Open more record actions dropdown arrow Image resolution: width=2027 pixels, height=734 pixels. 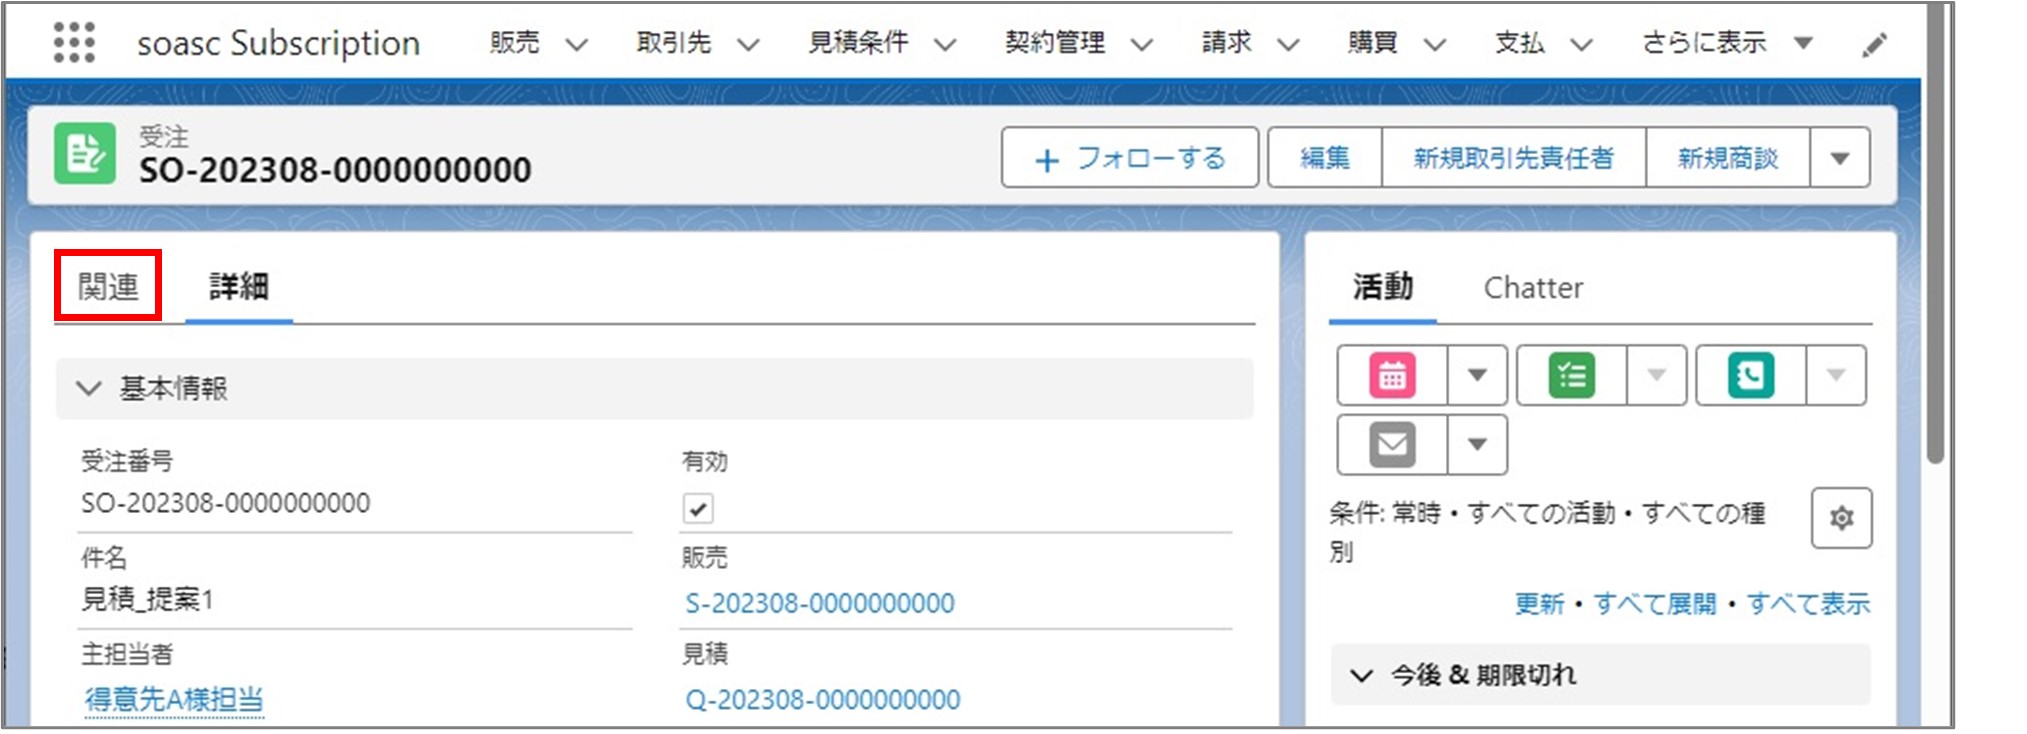[1839, 158]
